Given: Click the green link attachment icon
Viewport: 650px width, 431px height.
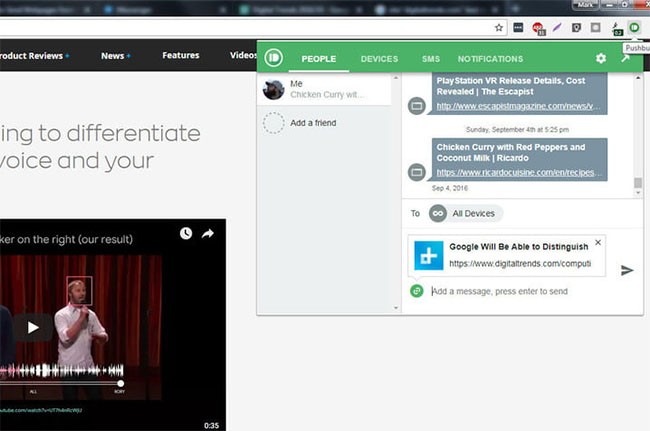Looking at the screenshot, I should pos(417,291).
